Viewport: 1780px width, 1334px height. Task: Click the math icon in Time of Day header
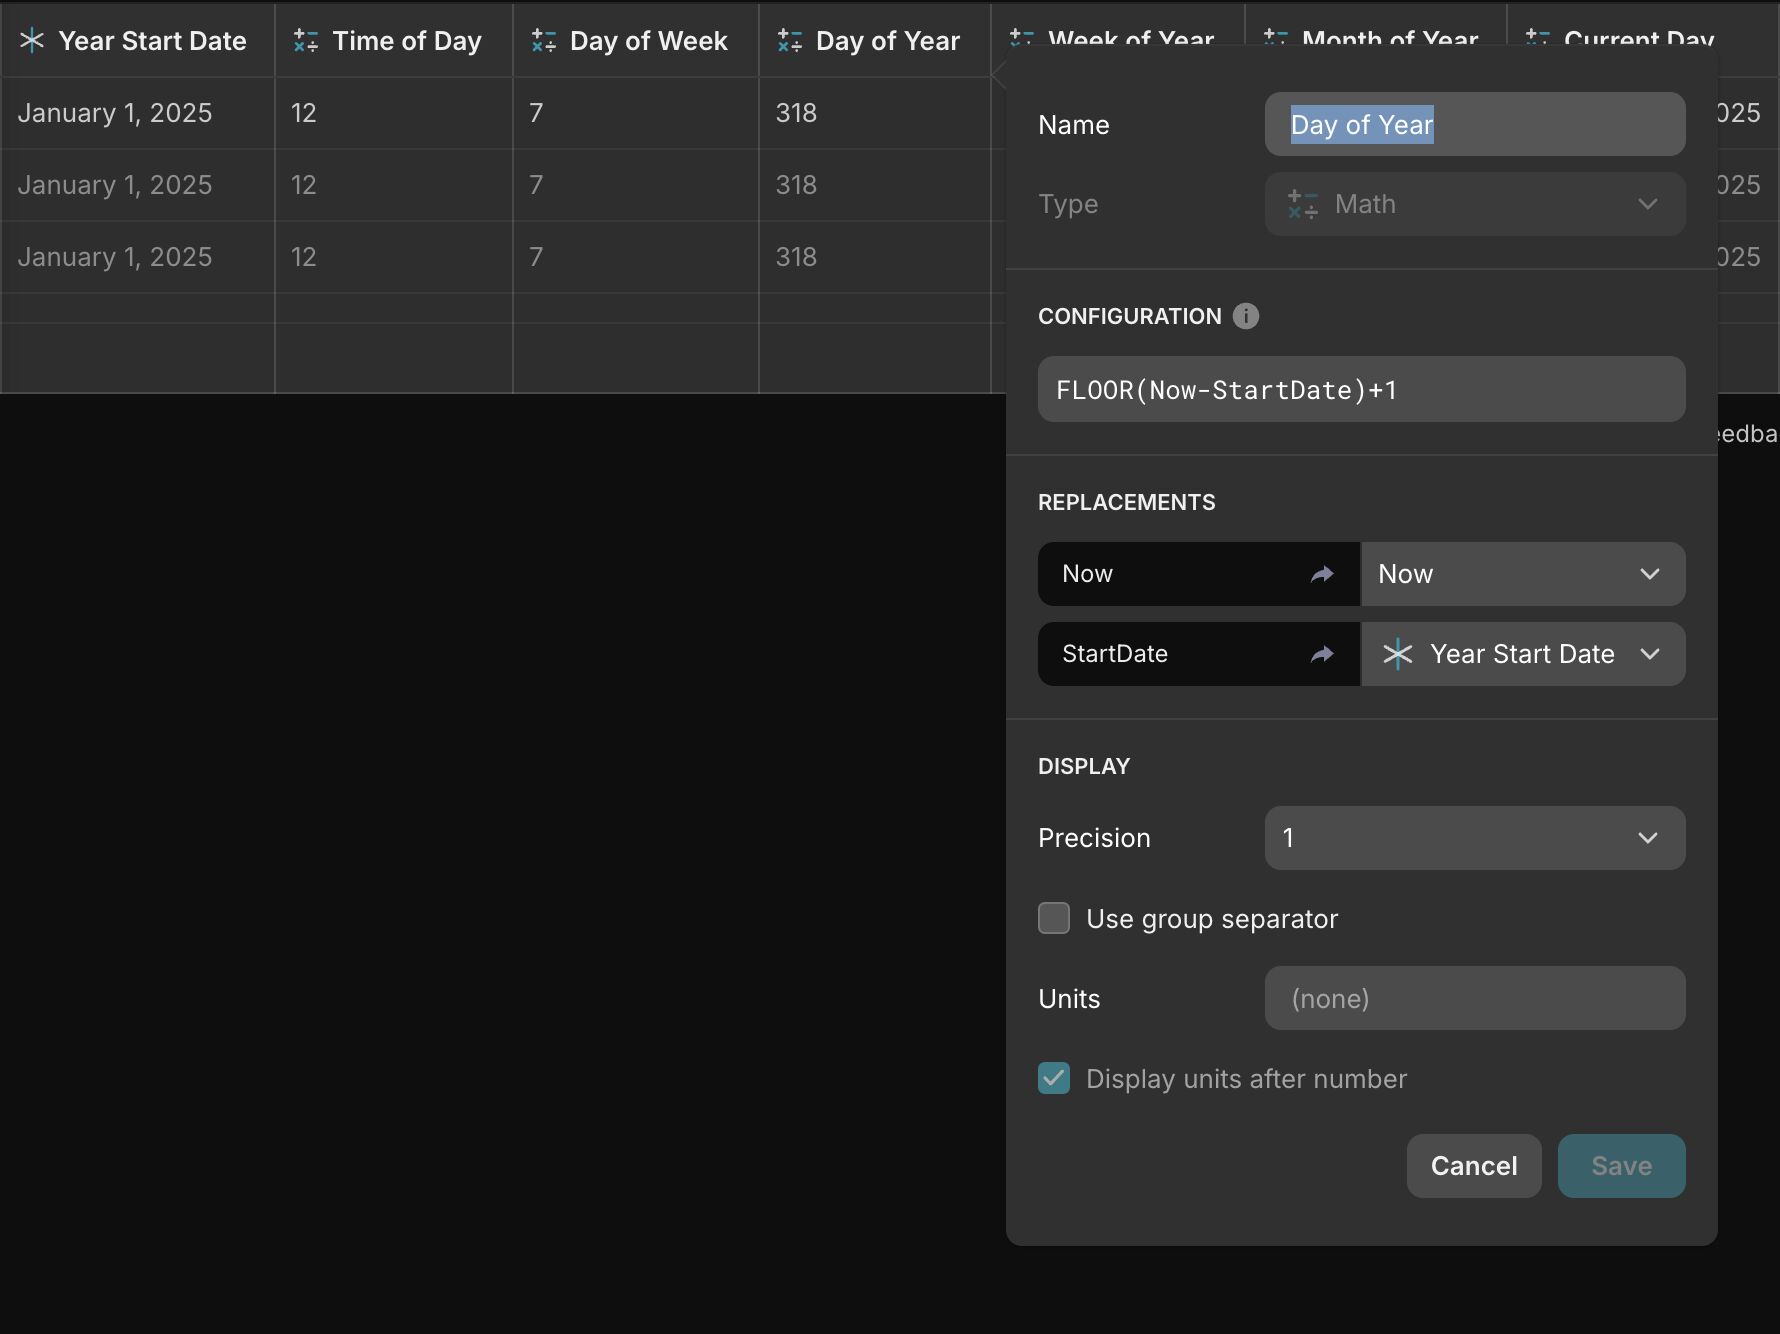point(306,41)
